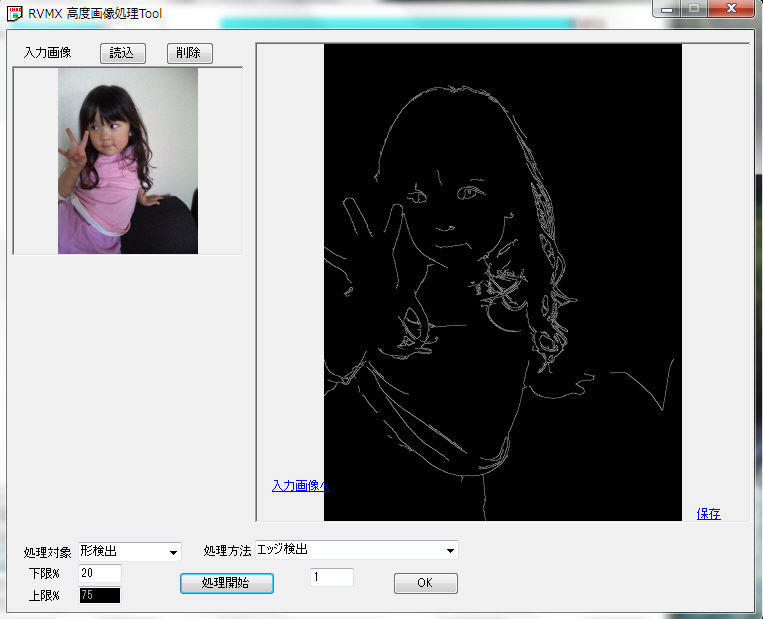Click the edge-detected output image
The width and height of the screenshot is (763, 619).
pos(502,282)
